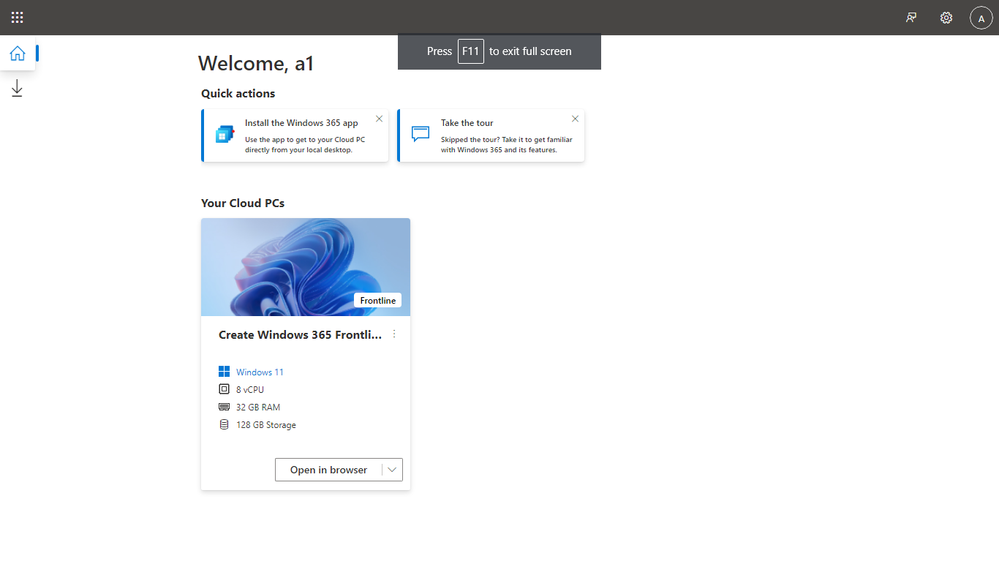Click the chat bubble tour icon
This screenshot has height=562, width=999.
coord(420,134)
